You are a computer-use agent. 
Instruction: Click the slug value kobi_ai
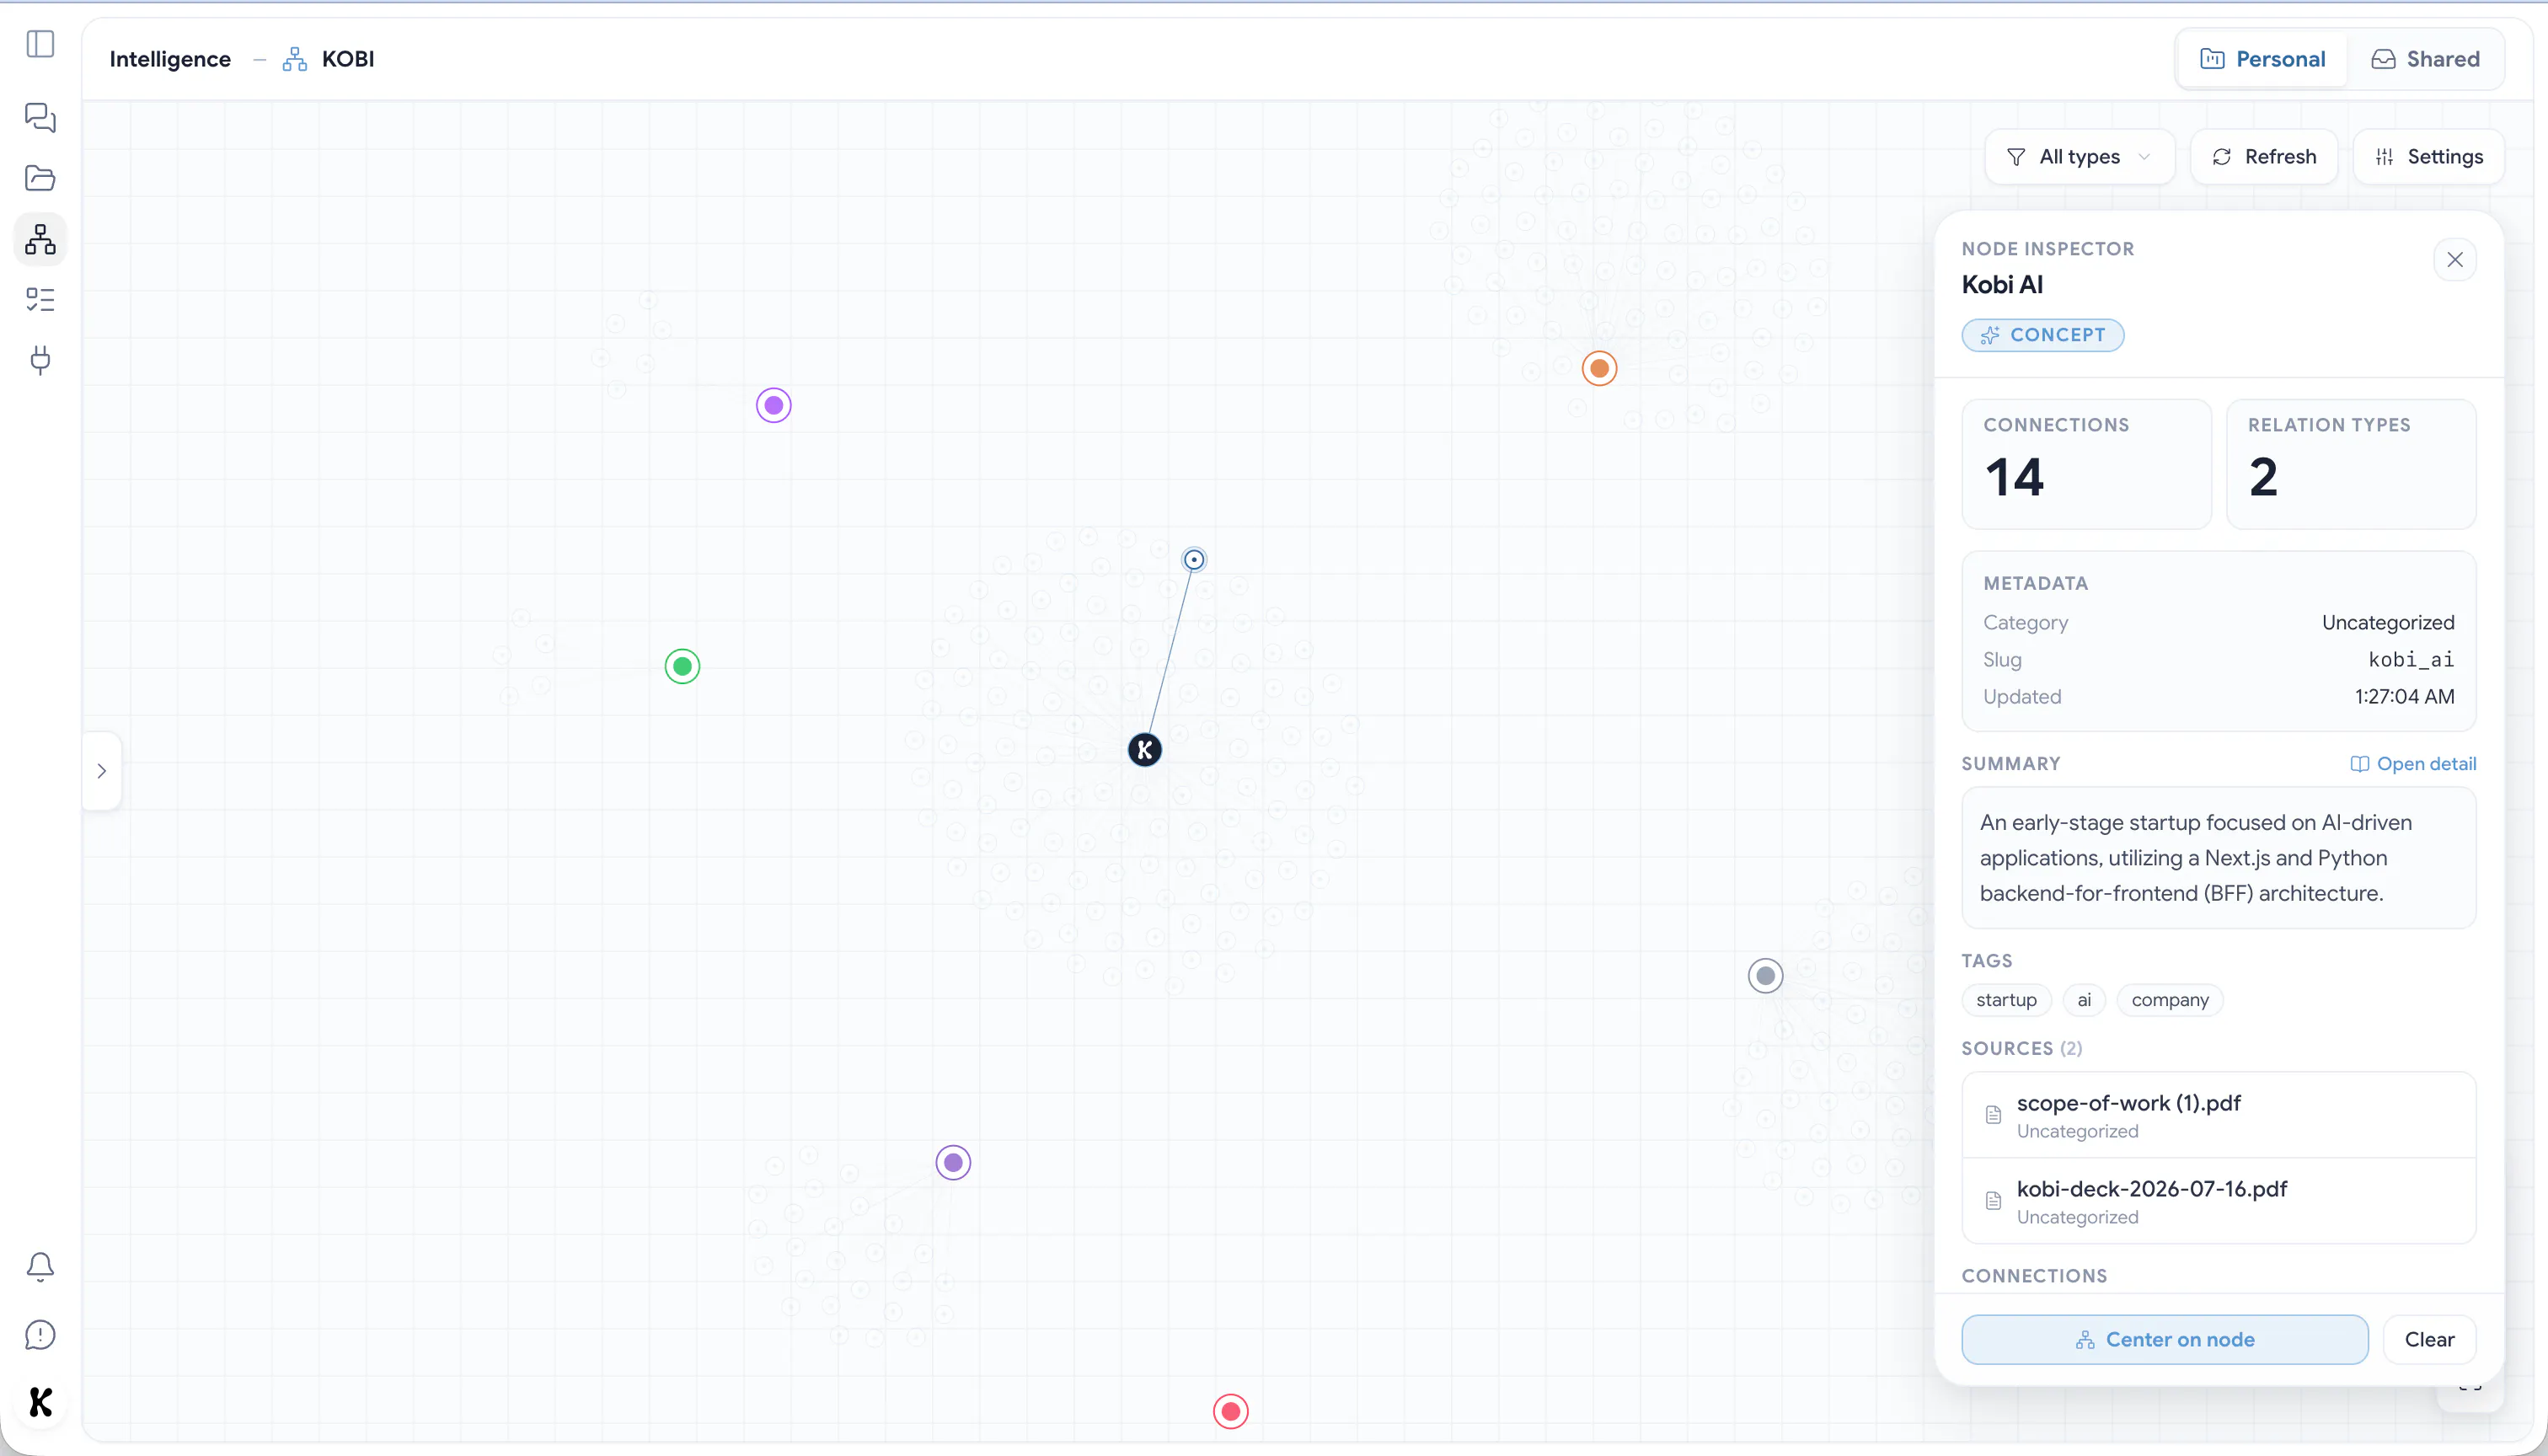point(2411,660)
